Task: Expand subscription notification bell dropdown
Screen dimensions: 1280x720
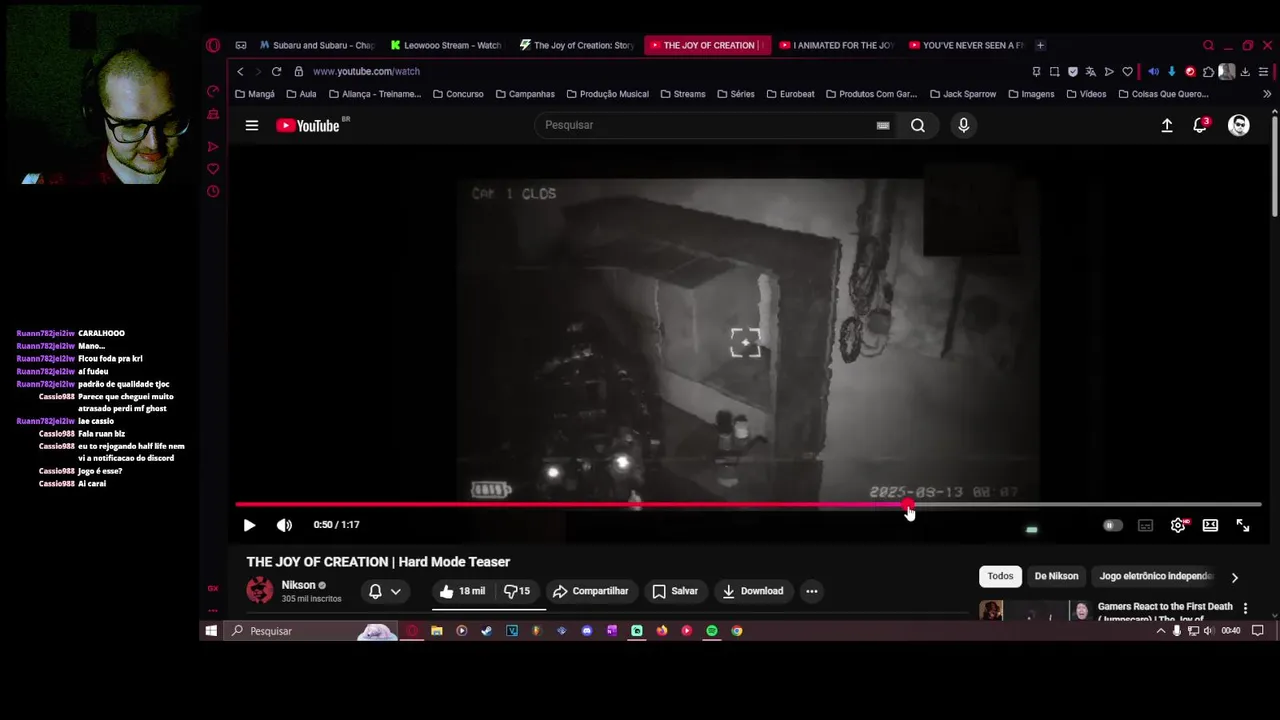Action: (385, 591)
